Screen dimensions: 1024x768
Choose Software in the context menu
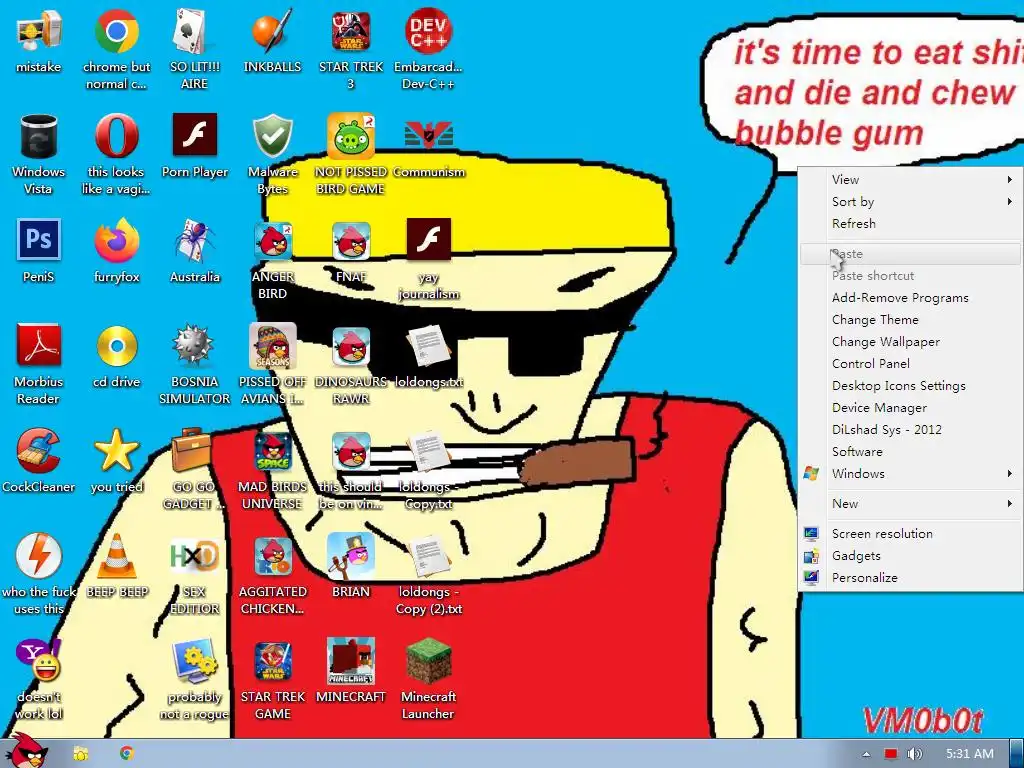(x=910, y=452)
